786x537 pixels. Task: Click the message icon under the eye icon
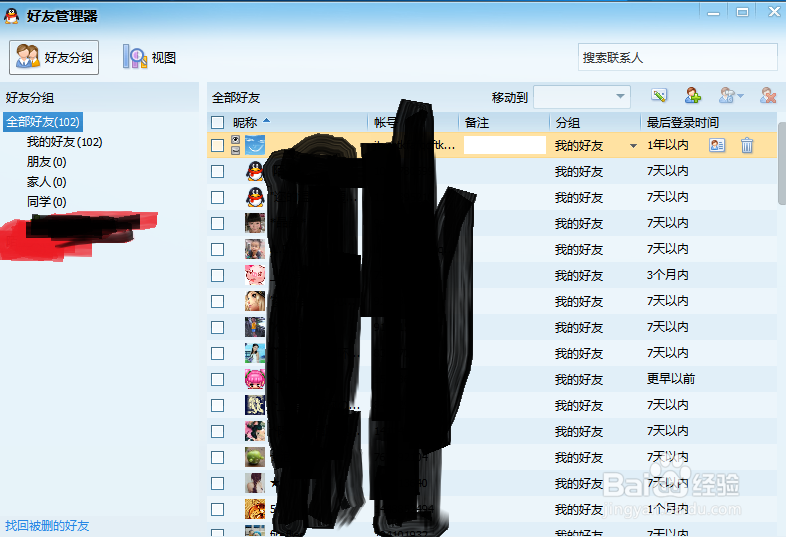(x=236, y=150)
